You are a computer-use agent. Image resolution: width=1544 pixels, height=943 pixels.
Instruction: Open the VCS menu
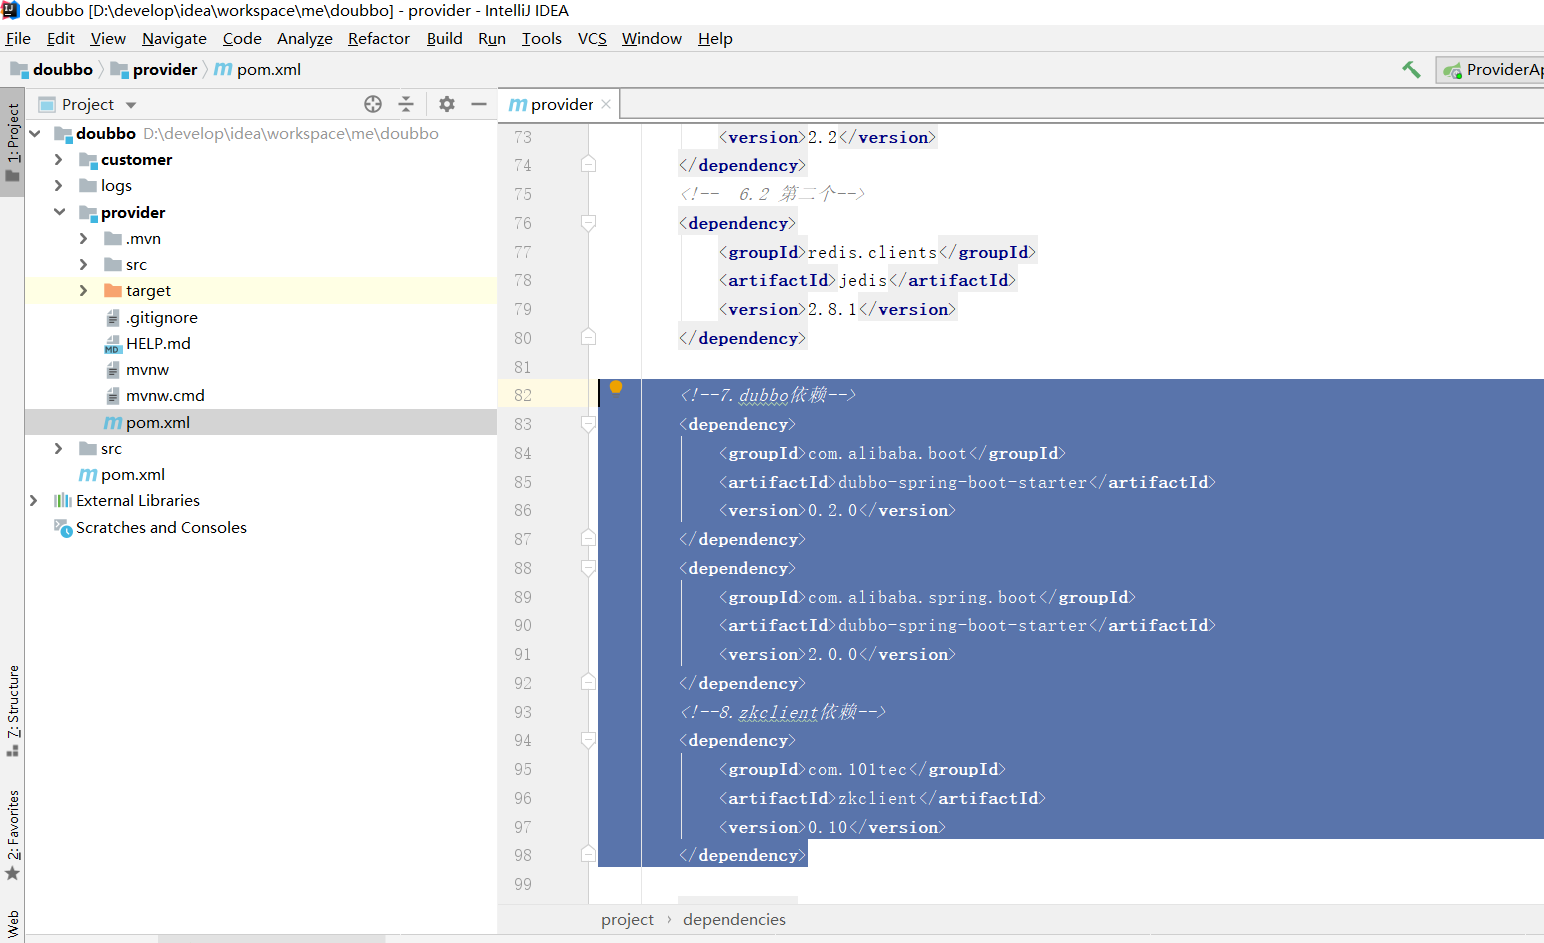click(x=592, y=38)
